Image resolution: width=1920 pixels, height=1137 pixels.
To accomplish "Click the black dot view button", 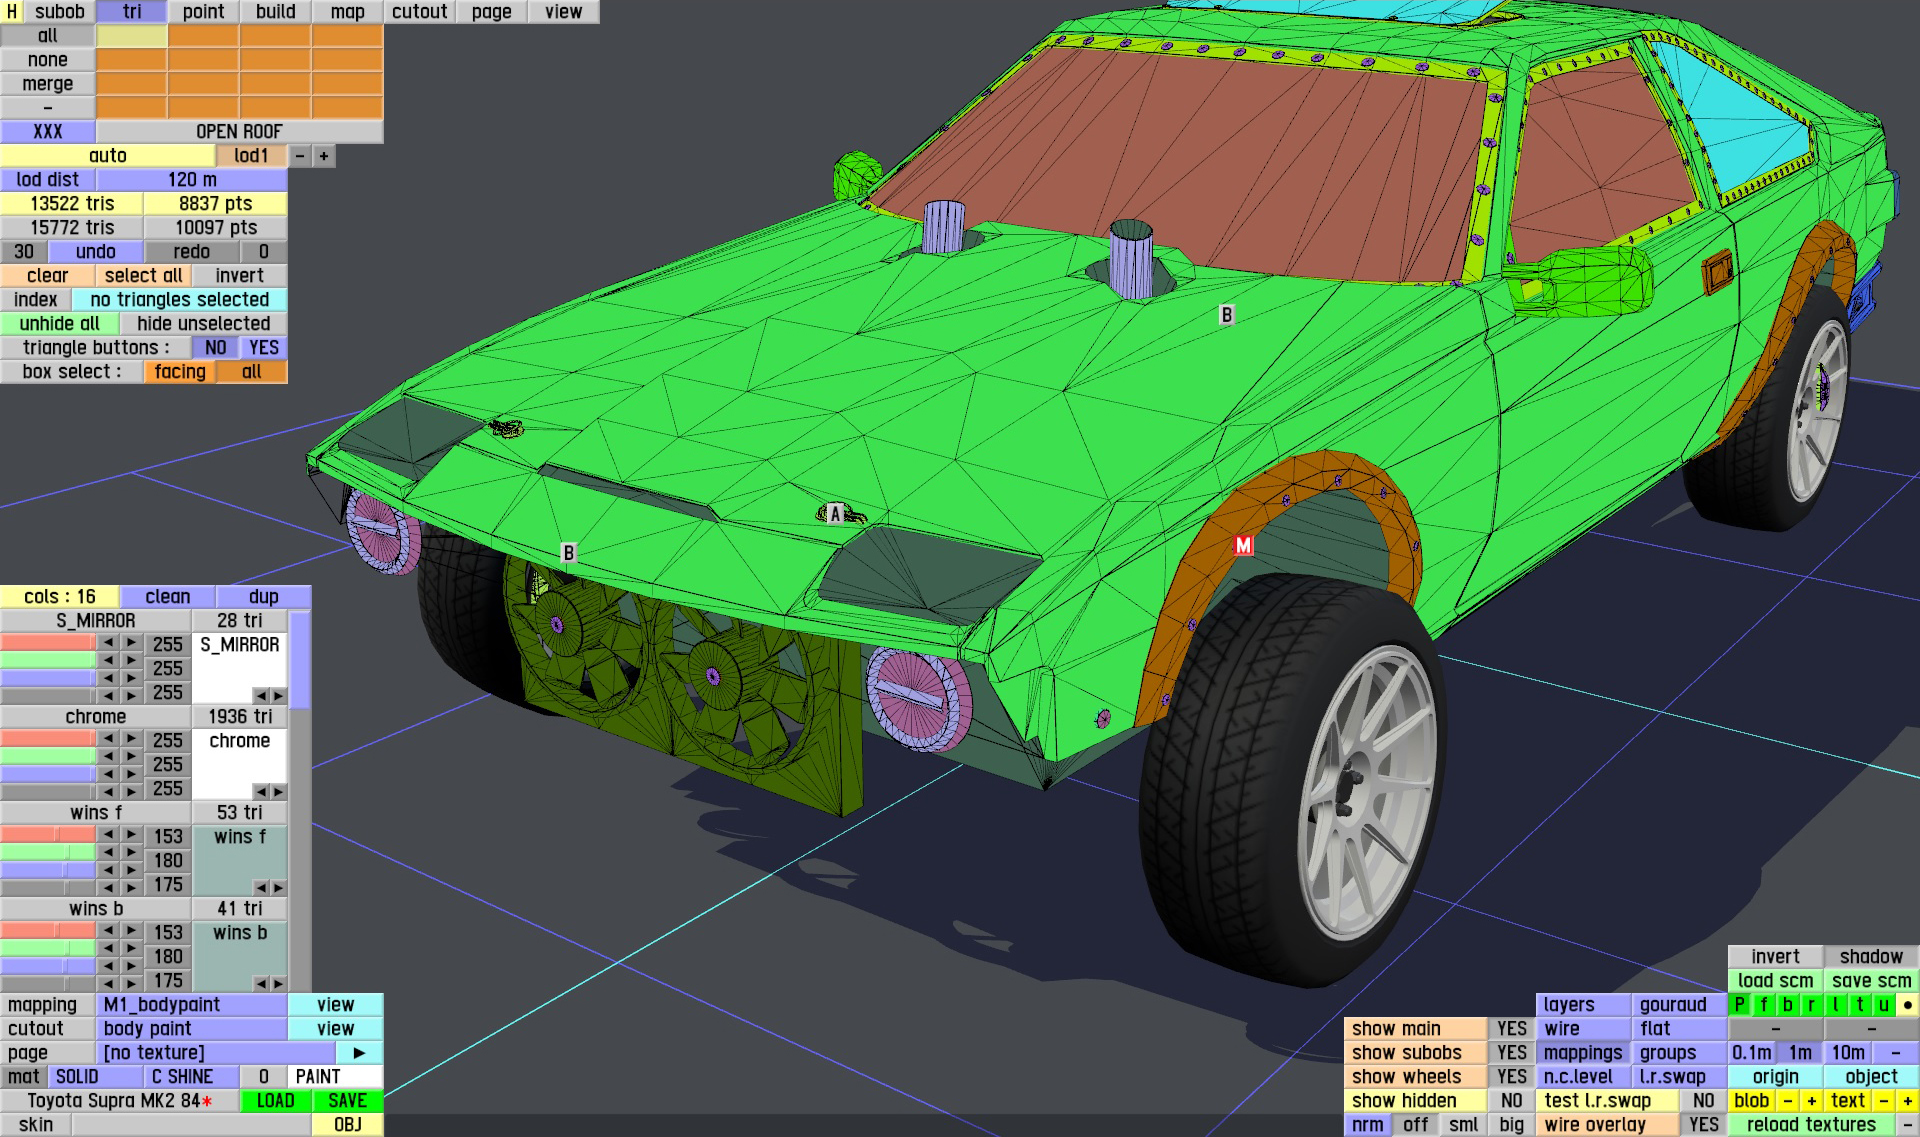I will [x=1907, y=1005].
